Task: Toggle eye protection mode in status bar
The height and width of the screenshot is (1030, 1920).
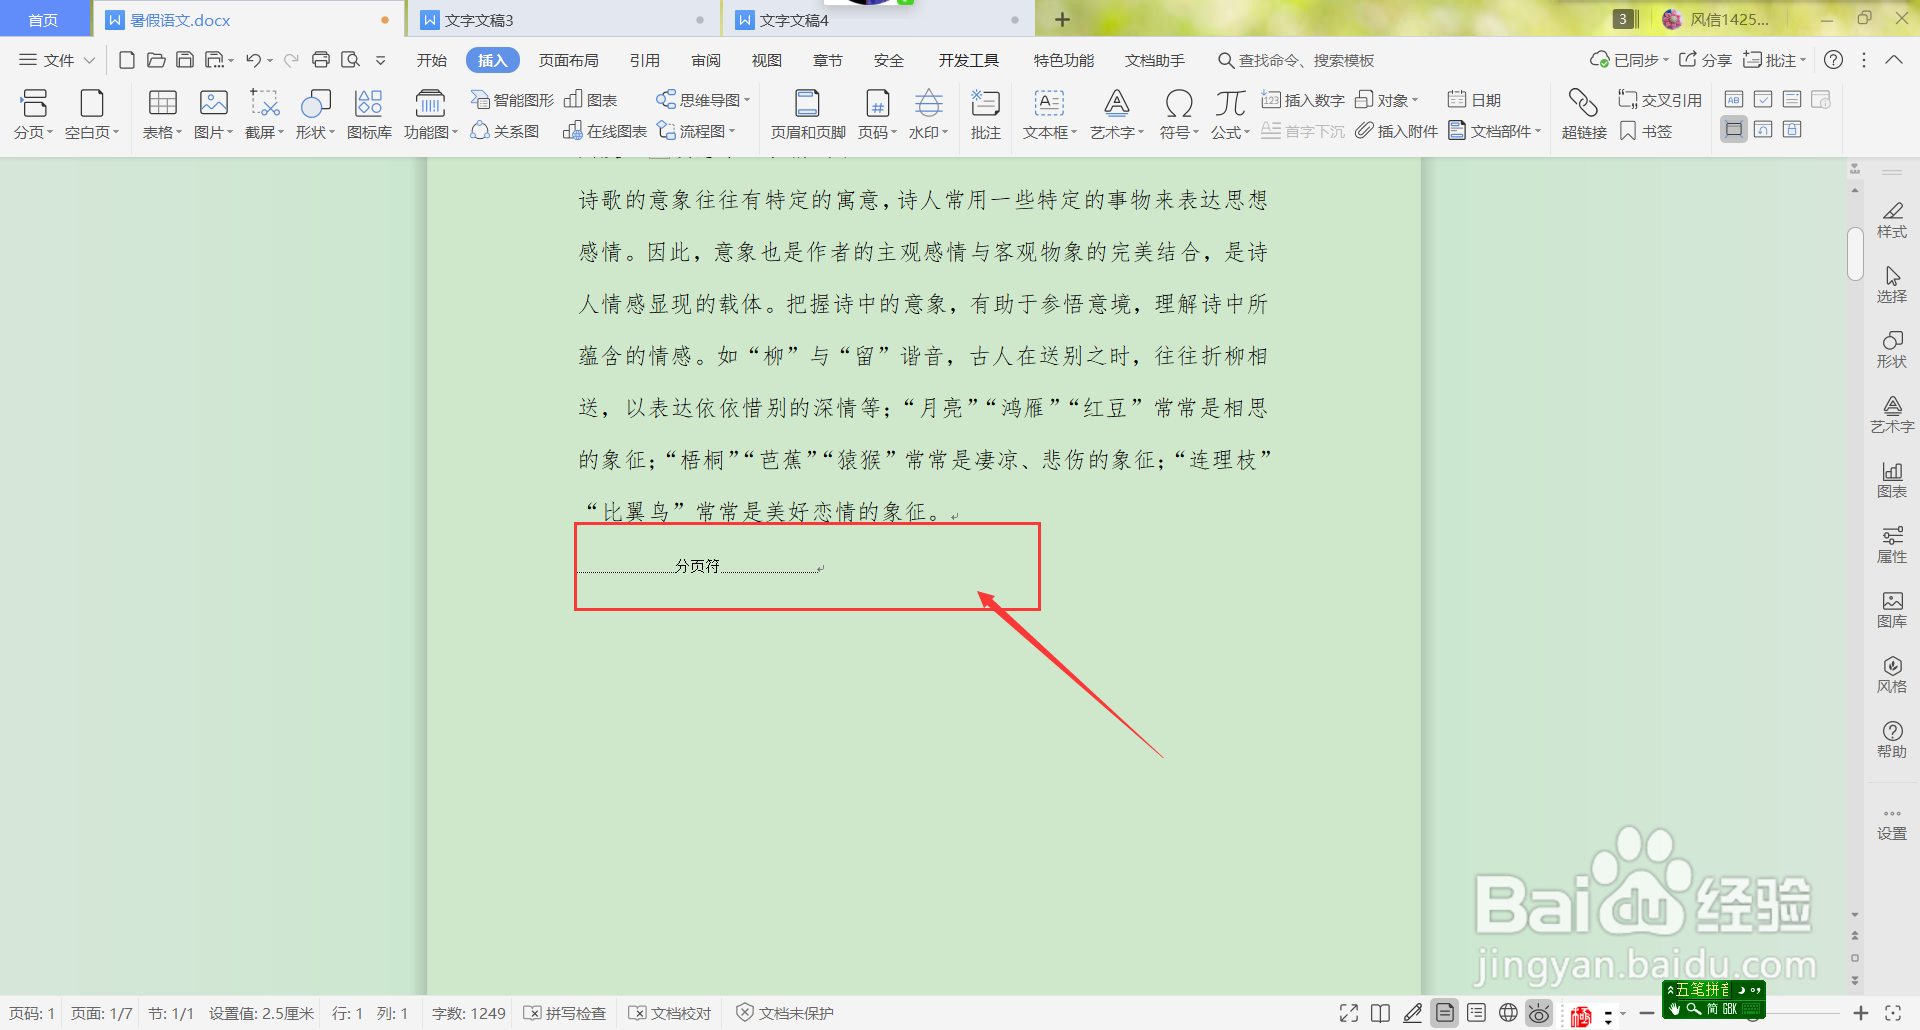Action: pyautogui.click(x=1538, y=1012)
